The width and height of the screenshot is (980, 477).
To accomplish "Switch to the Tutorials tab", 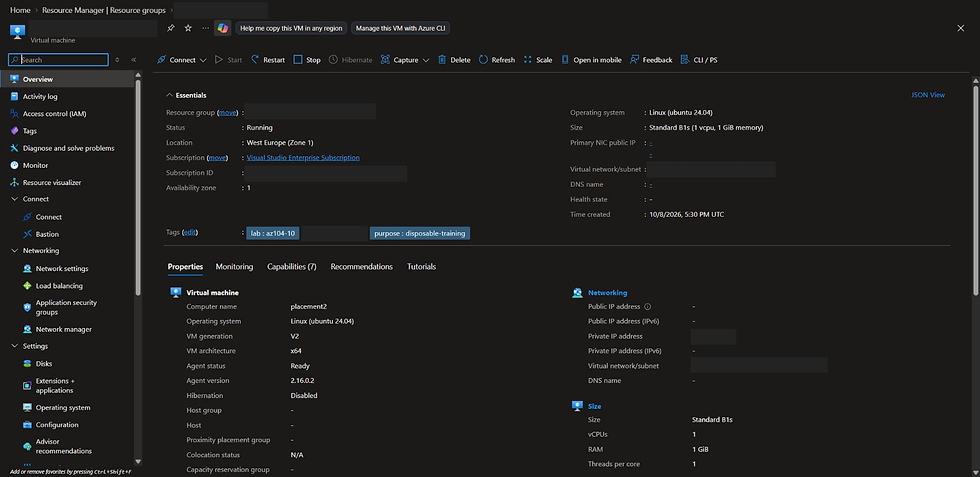I will [421, 266].
